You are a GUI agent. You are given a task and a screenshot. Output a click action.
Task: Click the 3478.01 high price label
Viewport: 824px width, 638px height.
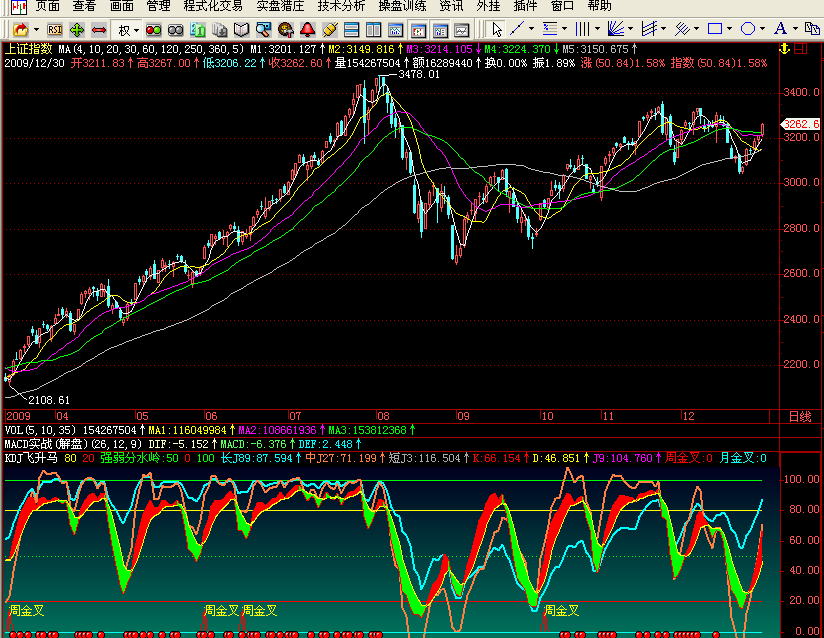tap(418, 75)
